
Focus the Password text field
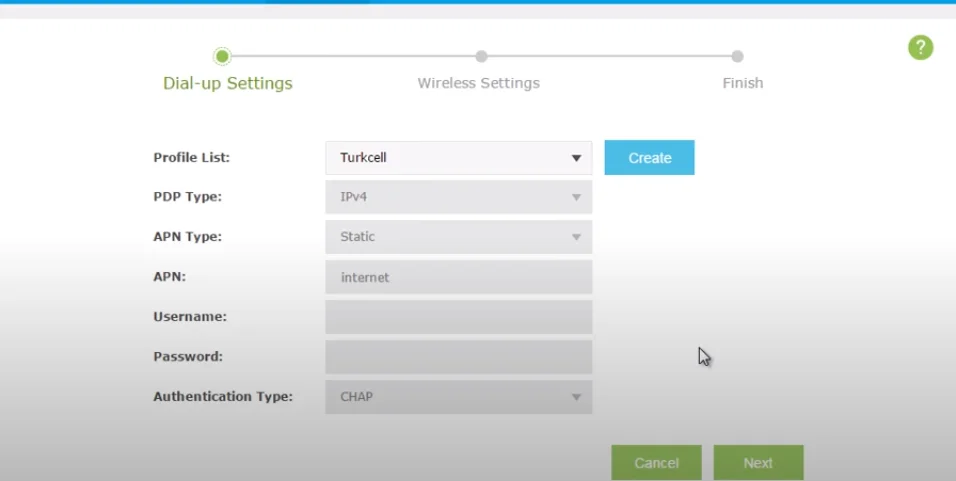(458, 357)
